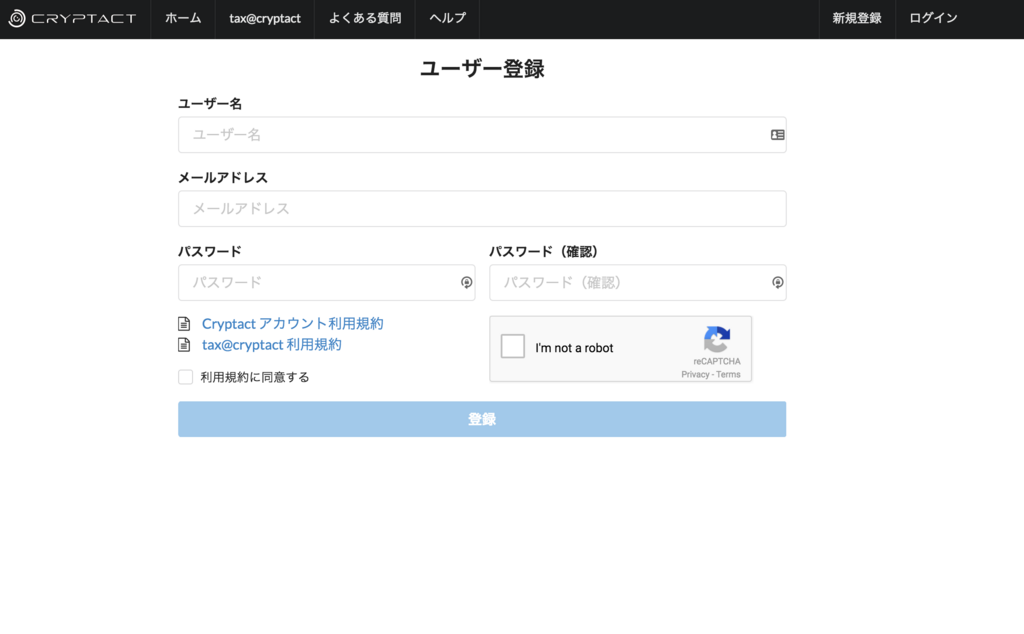Click the 利用規約に同意する label text
This screenshot has width=1024, height=634.
[x=255, y=377]
